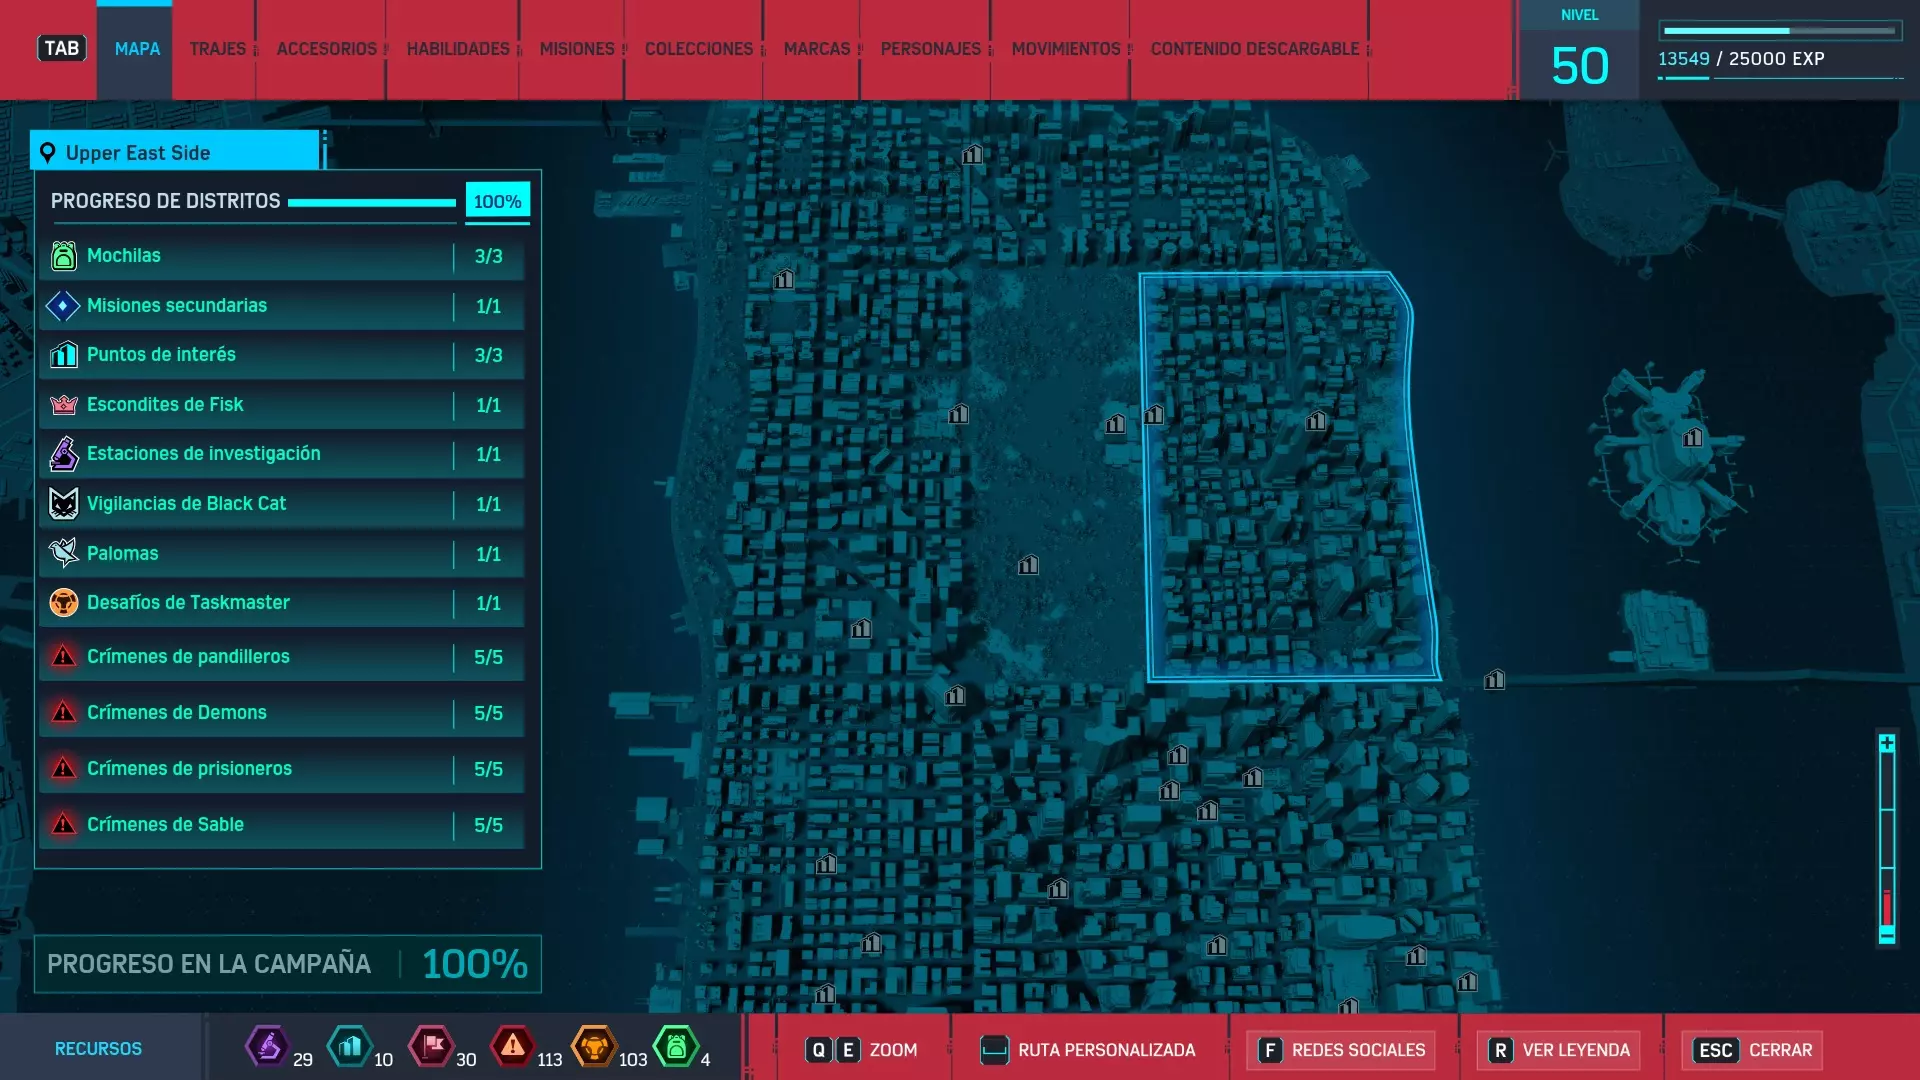Viewport: 1920px width, 1080px height.
Task: Click the Misiones secundarias diamond icon
Action: (x=63, y=306)
